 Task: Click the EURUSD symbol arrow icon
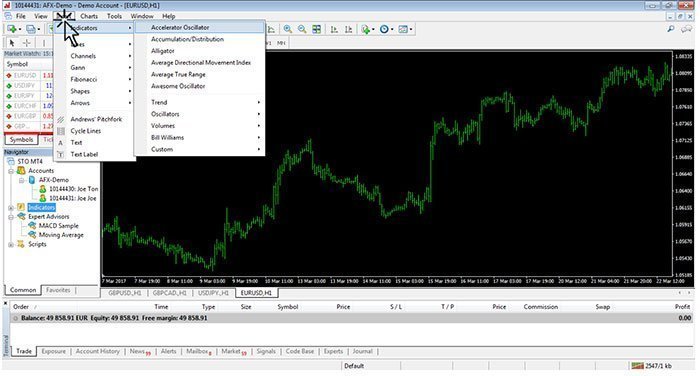pyautogui.click(x=8, y=75)
